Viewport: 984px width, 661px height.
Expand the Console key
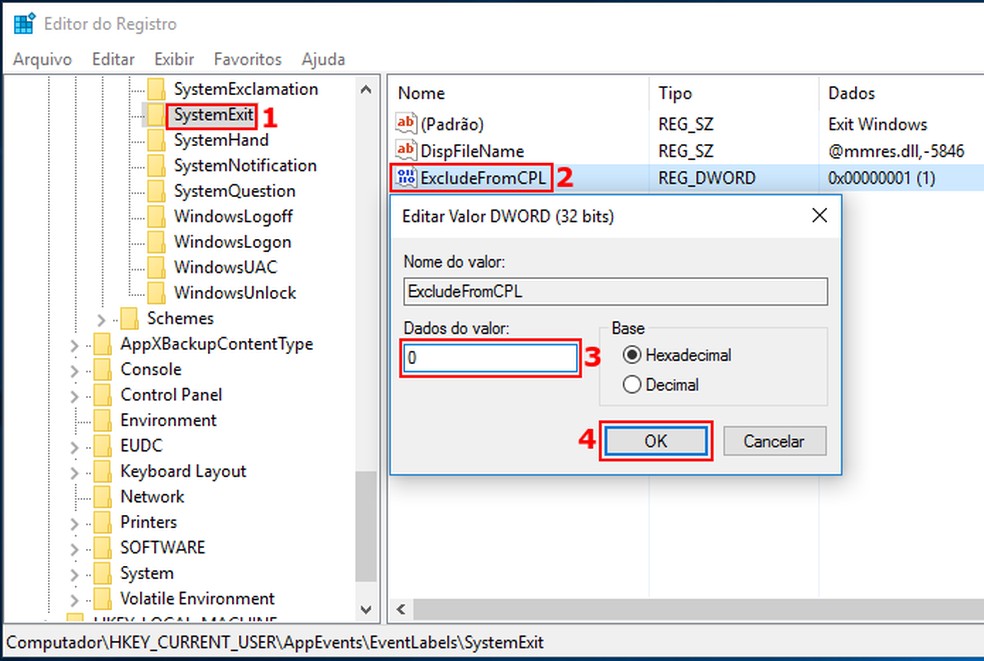(x=74, y=371)
